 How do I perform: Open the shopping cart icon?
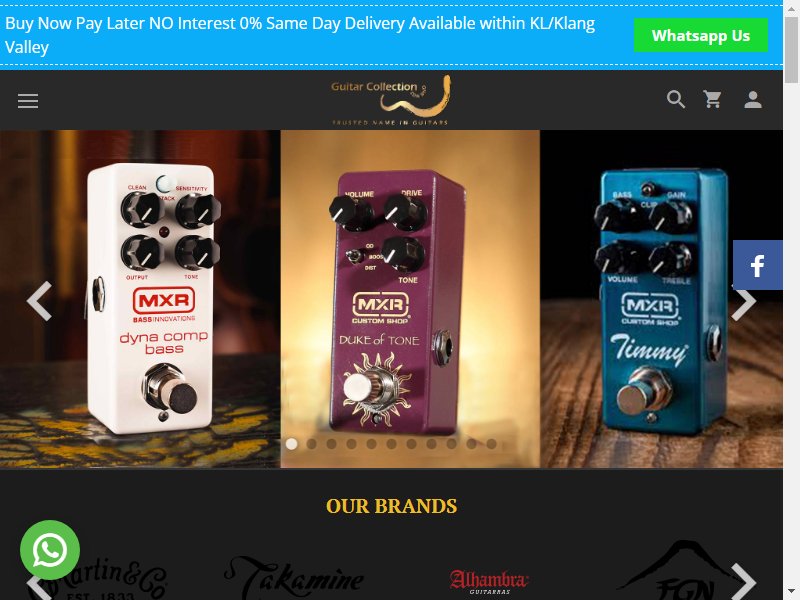tap(713, 99)
